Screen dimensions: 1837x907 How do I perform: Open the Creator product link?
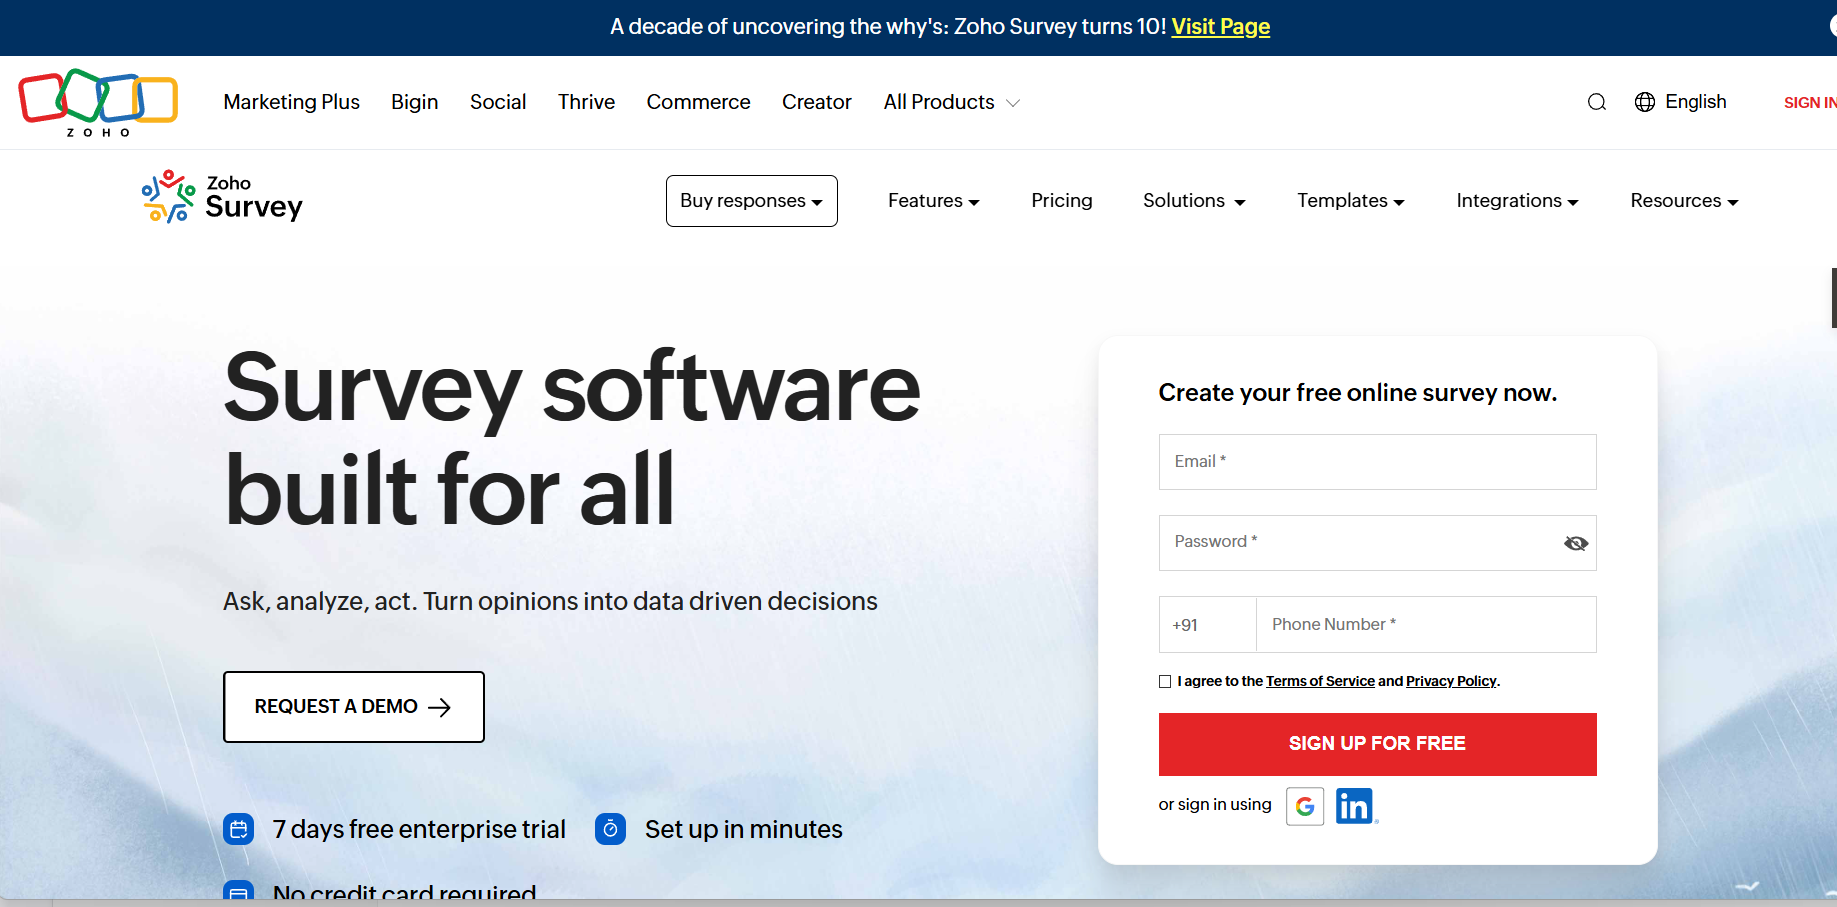(x=816, y=102)
